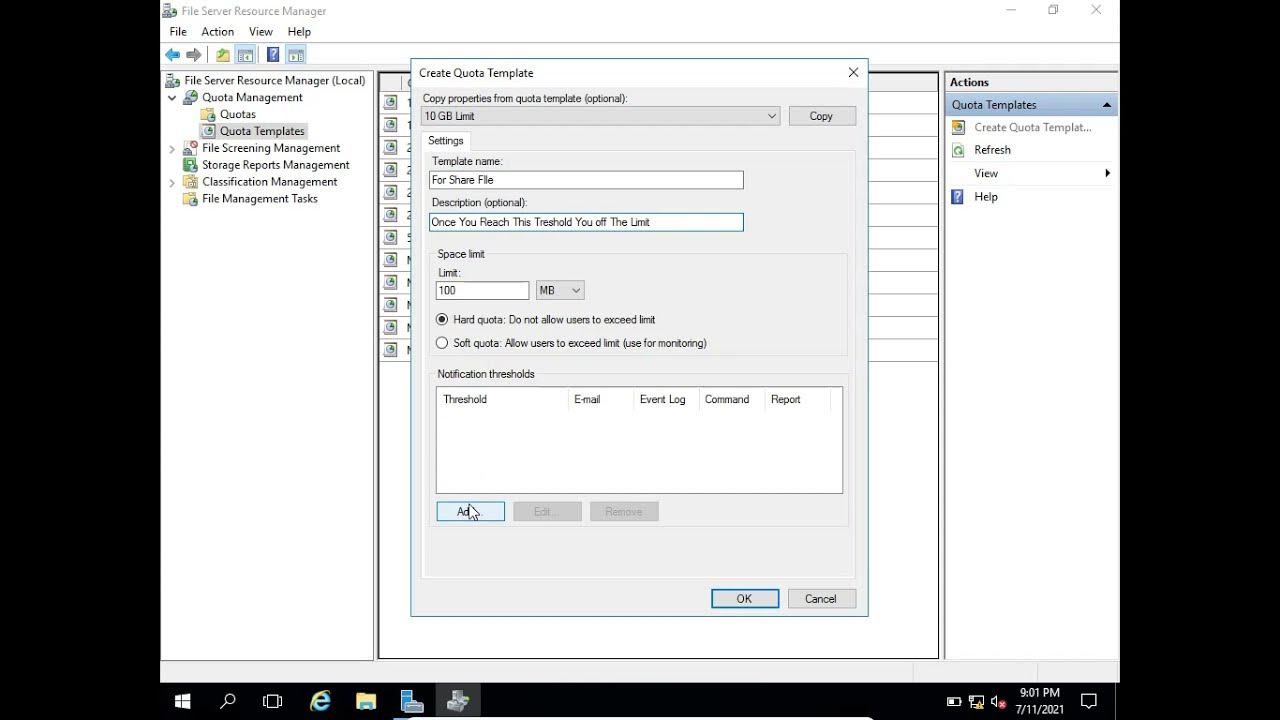Select File Server Resource Manager (Local) root
Viewport: 1280px width, 720px height.
click(274, 80)
